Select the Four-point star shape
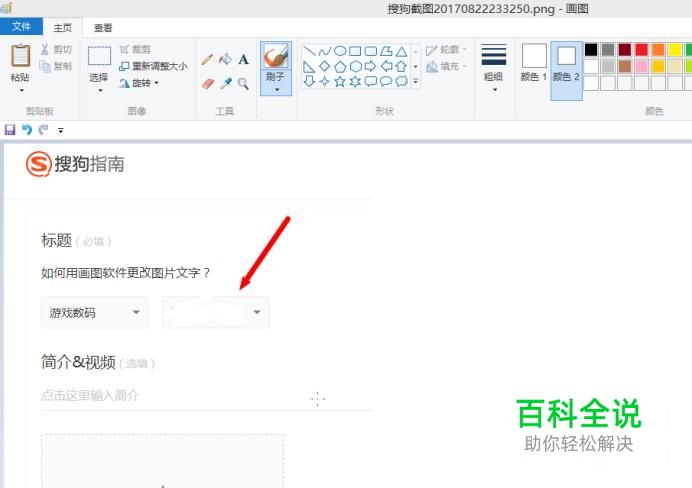 [324, 81]
